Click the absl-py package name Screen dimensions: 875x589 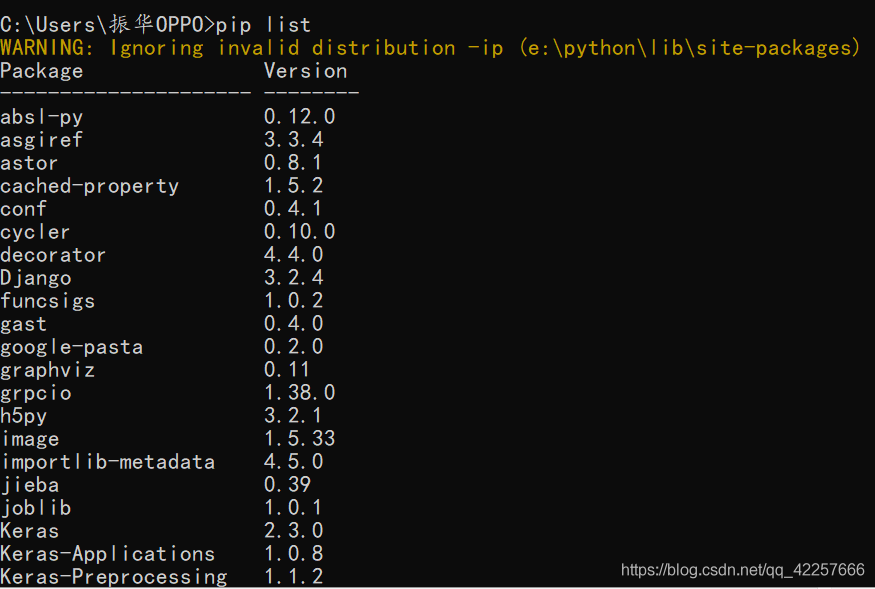coord(42,117)
